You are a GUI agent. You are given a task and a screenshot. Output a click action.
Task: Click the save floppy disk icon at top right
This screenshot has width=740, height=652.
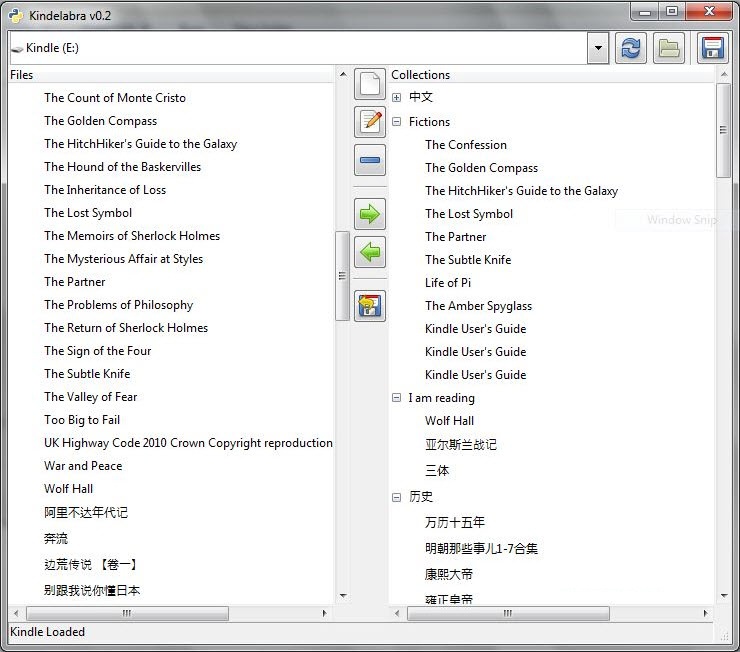pyautogui.click(x=713, y=48)
